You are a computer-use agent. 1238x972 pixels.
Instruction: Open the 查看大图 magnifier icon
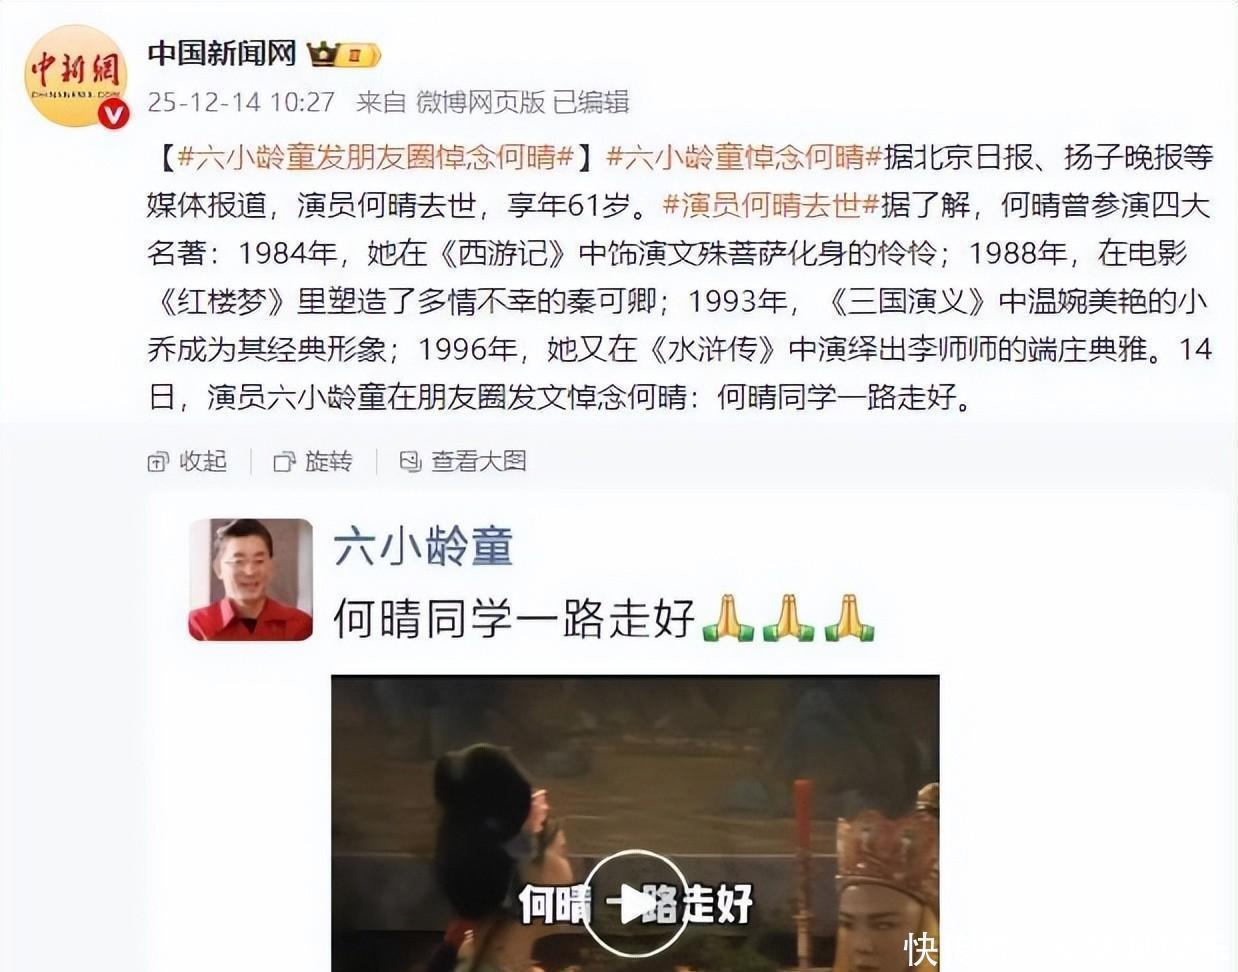[x=410, y=462]
